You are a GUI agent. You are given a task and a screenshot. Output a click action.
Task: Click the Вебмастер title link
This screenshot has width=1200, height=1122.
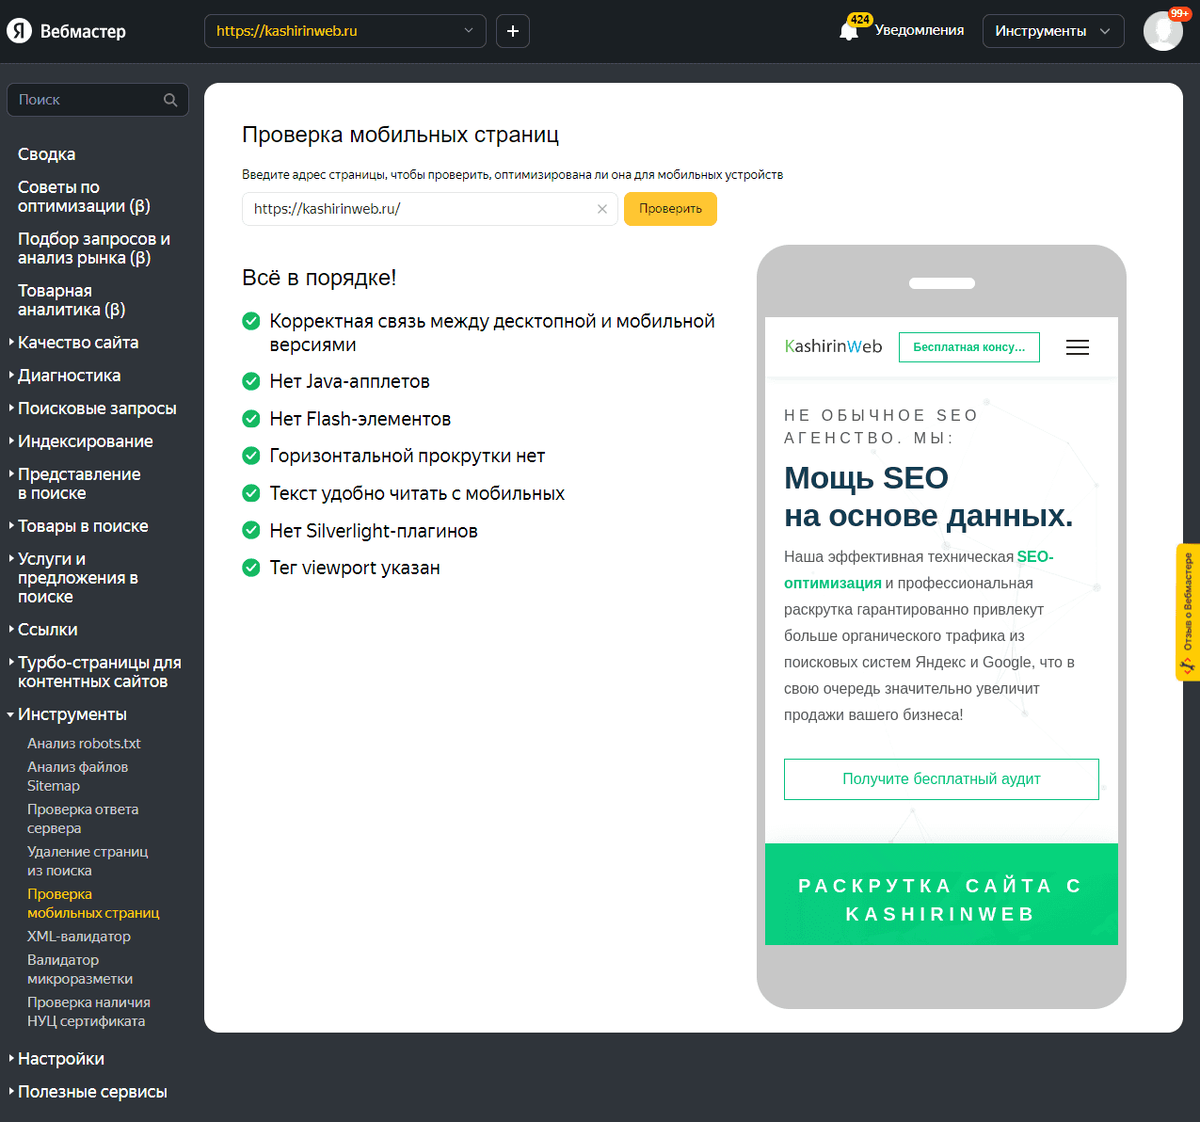click(x=83, y=31)
